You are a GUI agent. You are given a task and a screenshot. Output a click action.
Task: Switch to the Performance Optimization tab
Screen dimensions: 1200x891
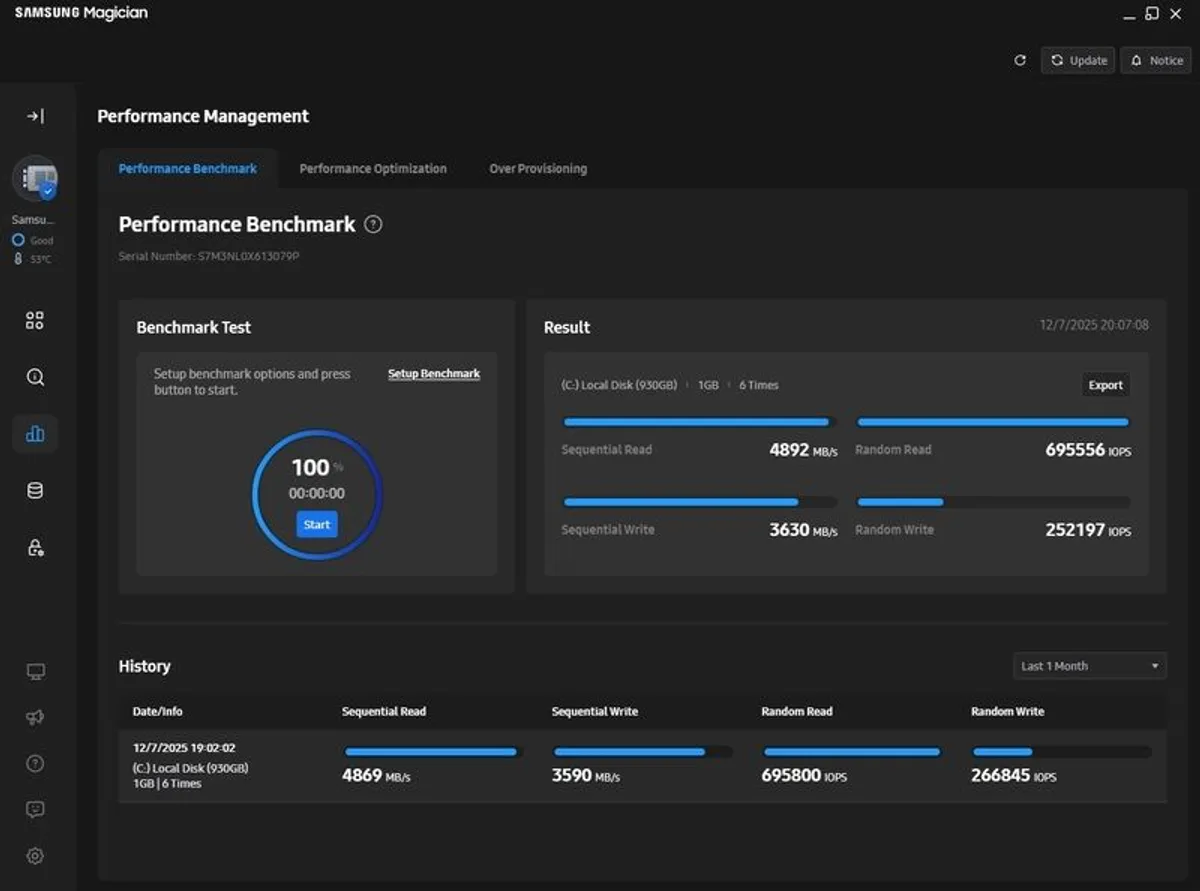(x=373, y=169)
